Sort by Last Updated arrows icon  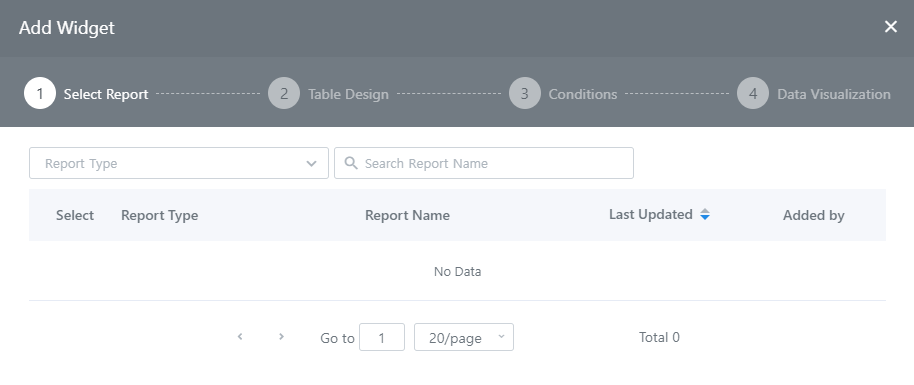click(x=705, y=214)
